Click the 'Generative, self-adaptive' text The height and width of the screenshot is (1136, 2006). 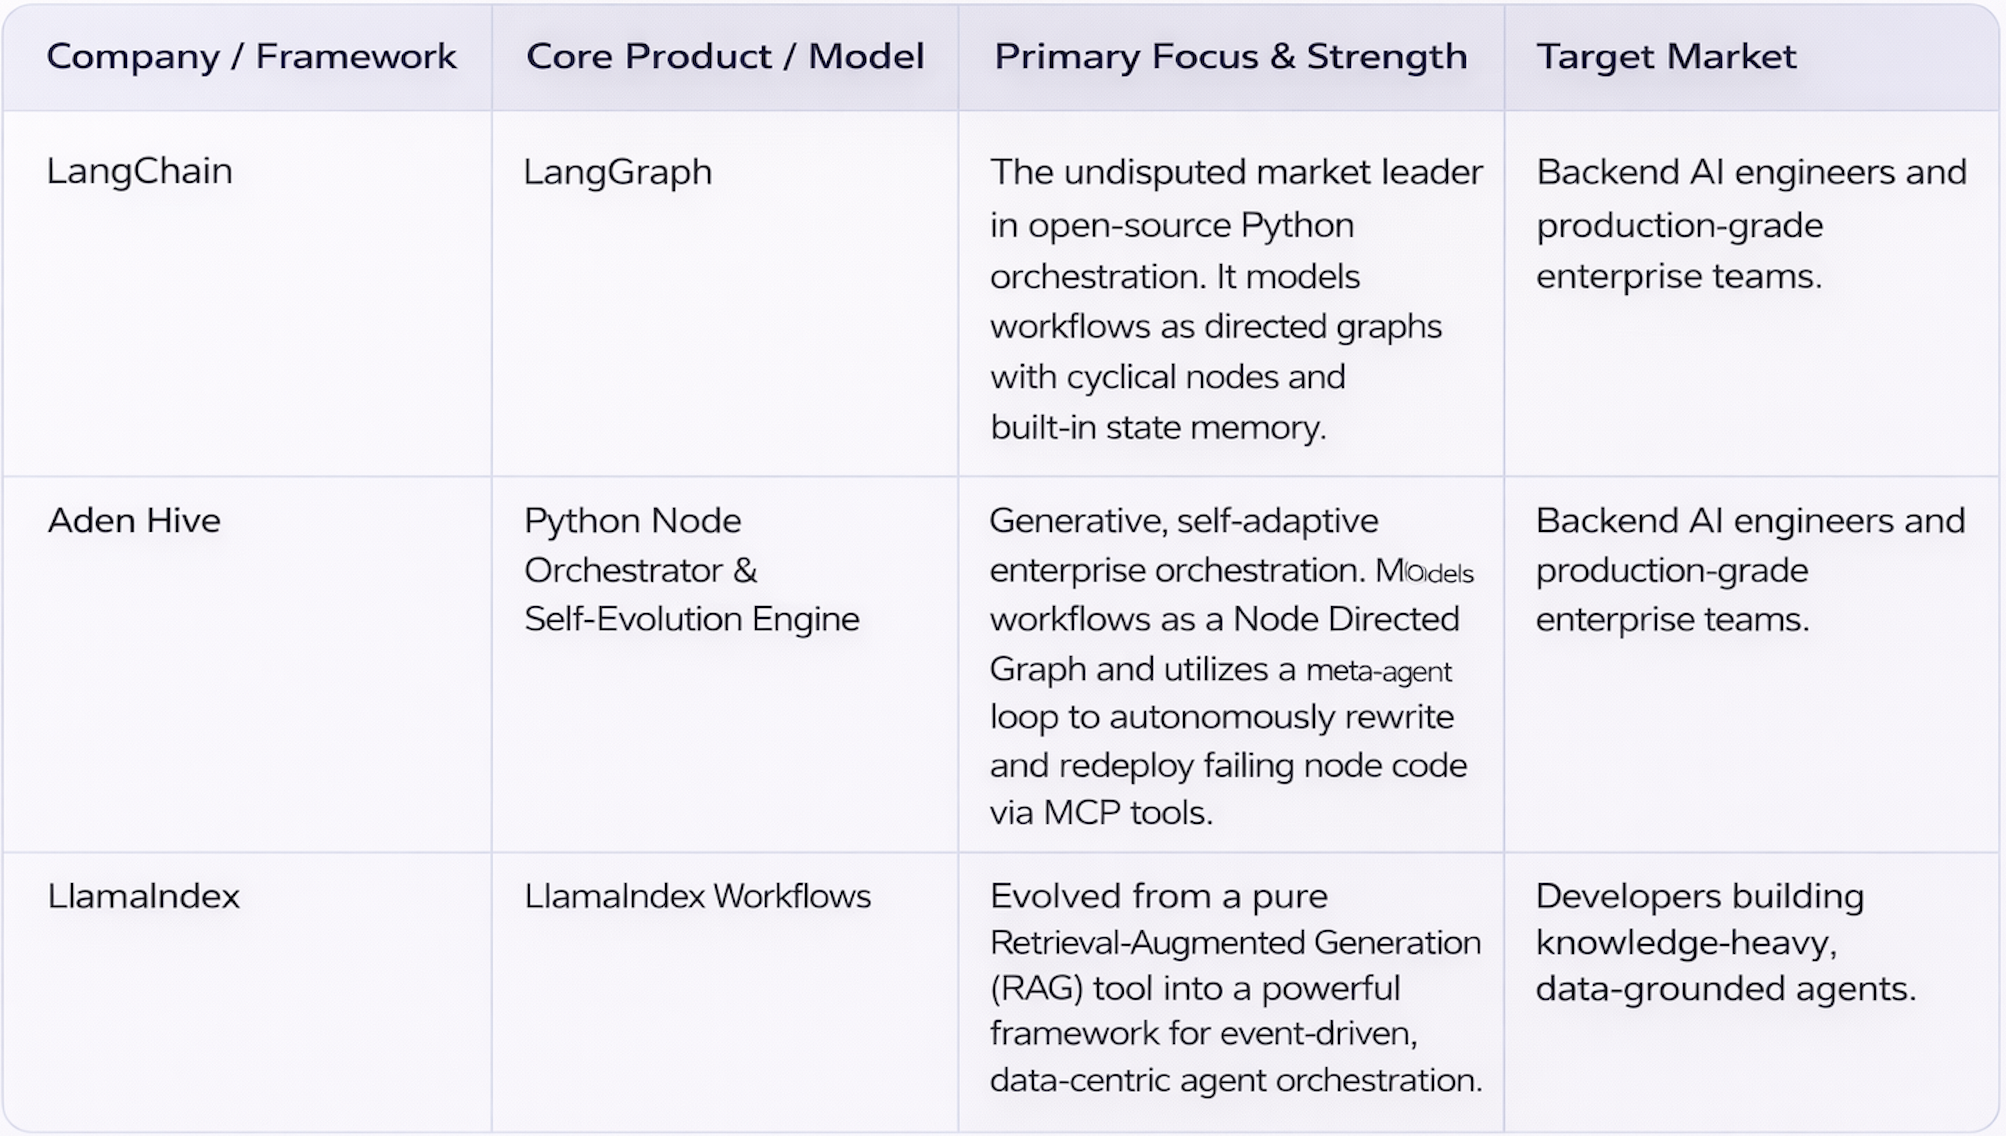1183,520
